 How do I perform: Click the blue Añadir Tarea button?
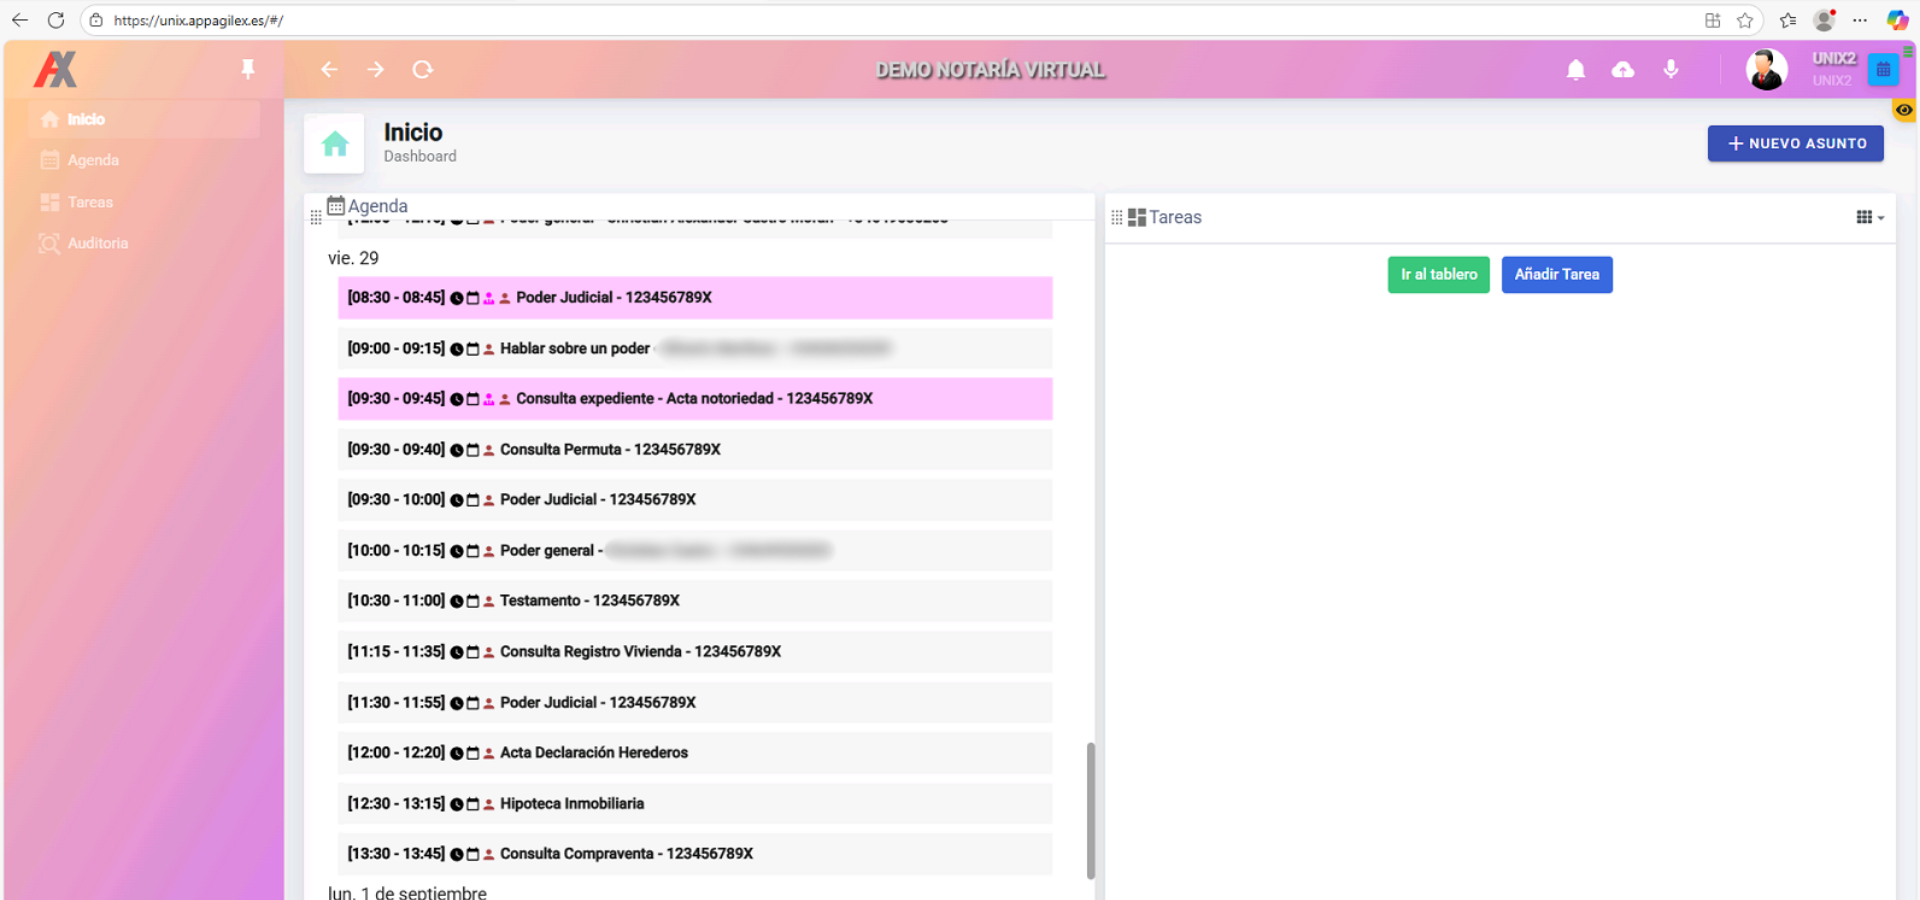point(1556,274)
